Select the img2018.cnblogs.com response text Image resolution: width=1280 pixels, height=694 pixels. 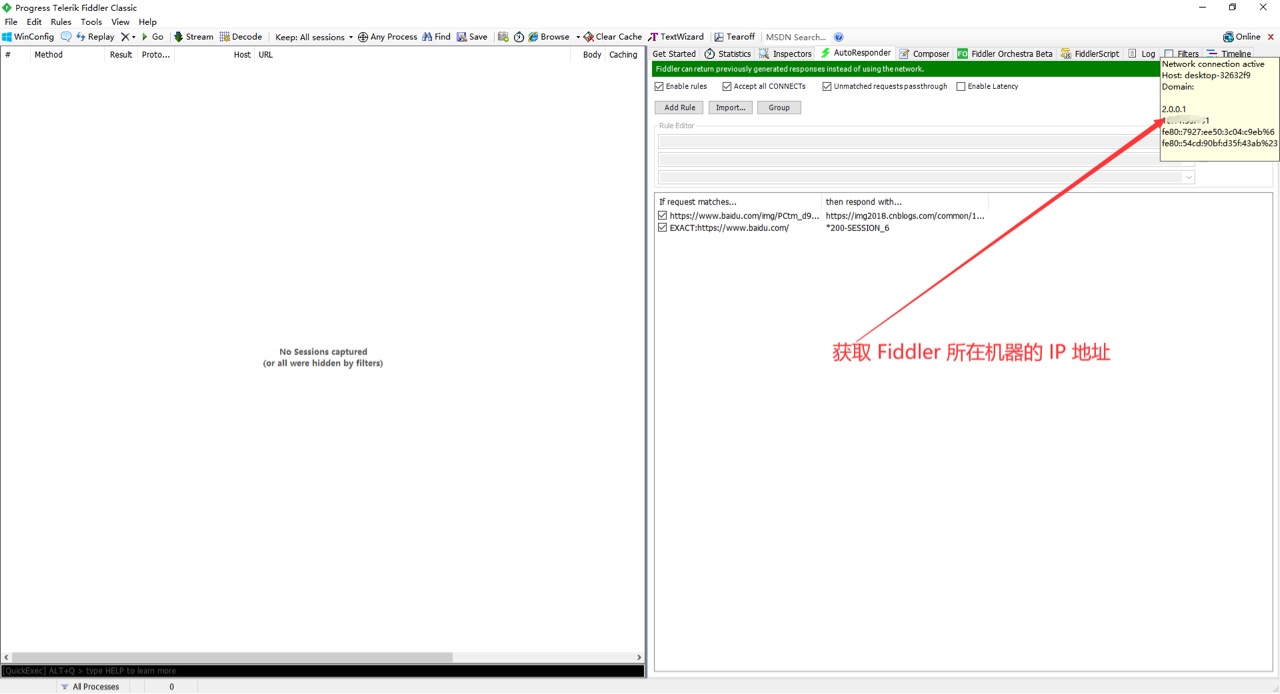[x=905, y=216]
